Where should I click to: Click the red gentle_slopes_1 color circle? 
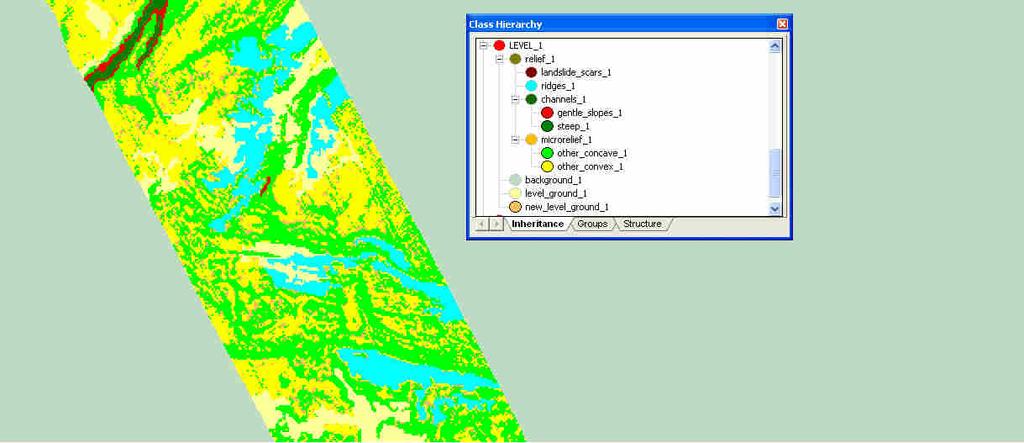[x=547, y=113]
